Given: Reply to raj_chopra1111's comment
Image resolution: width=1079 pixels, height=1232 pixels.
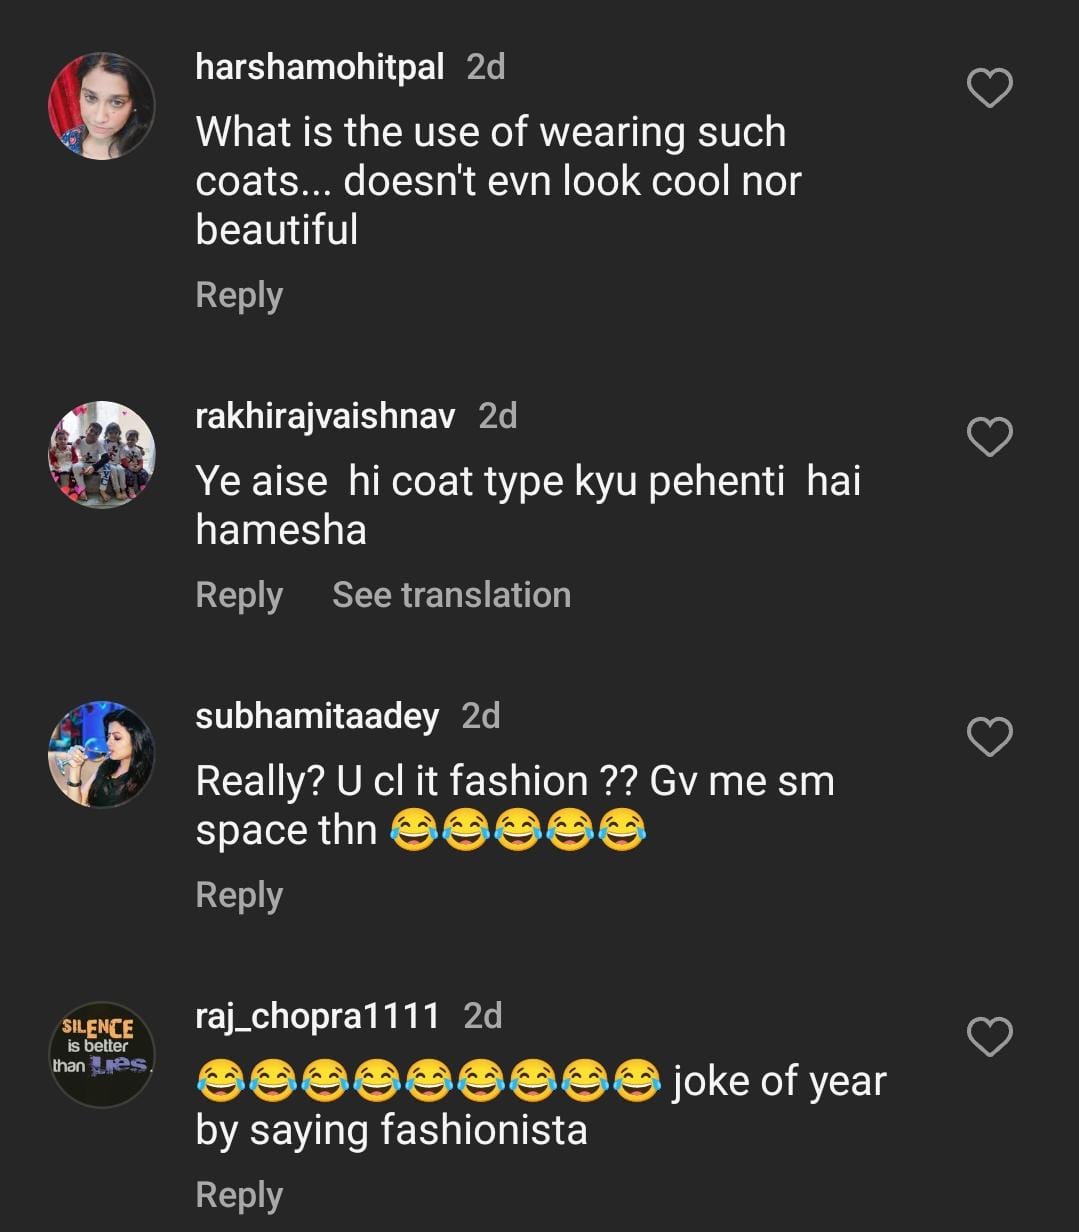Looking at the screenshot, I should point(239,1195).
